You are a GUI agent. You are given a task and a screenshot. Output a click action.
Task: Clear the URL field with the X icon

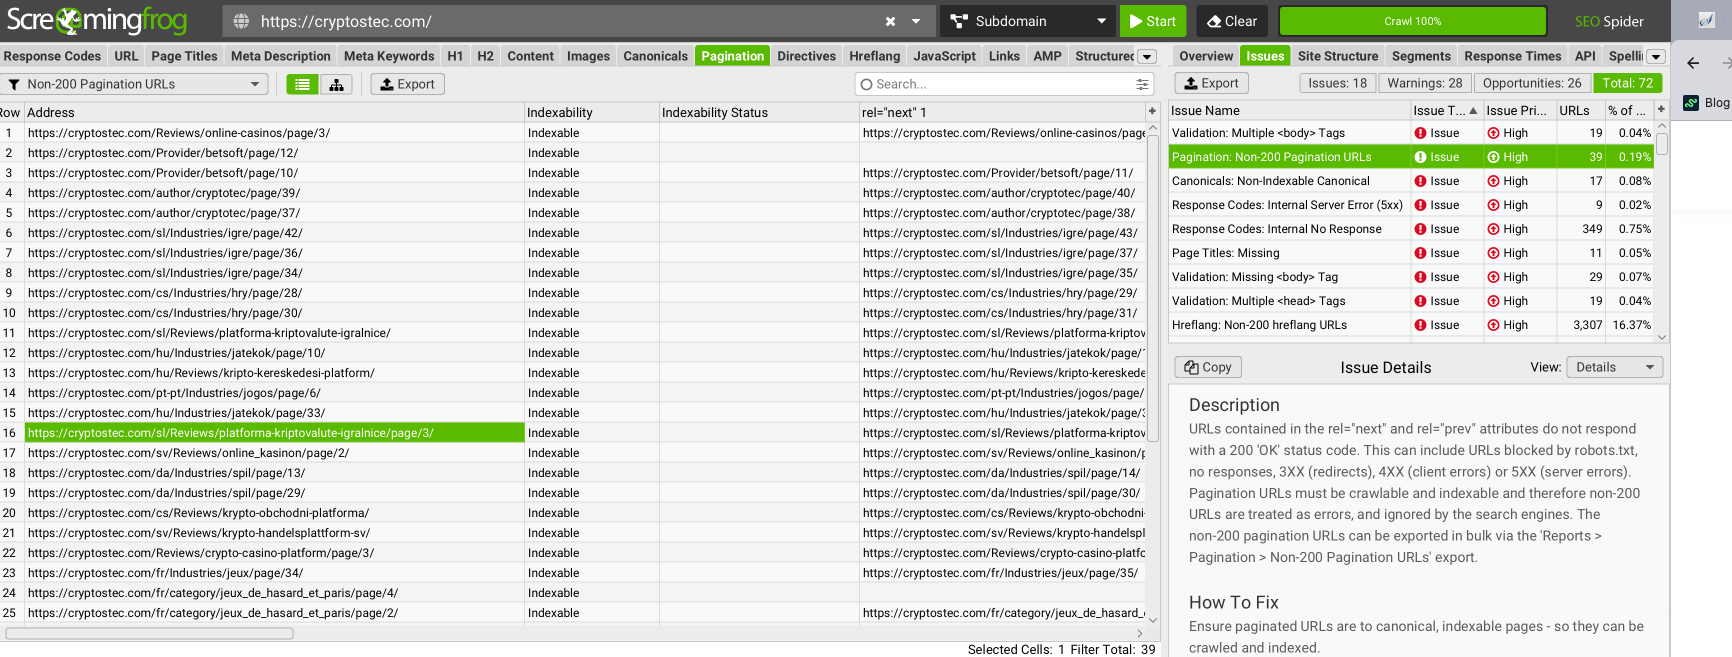[890, 21]
